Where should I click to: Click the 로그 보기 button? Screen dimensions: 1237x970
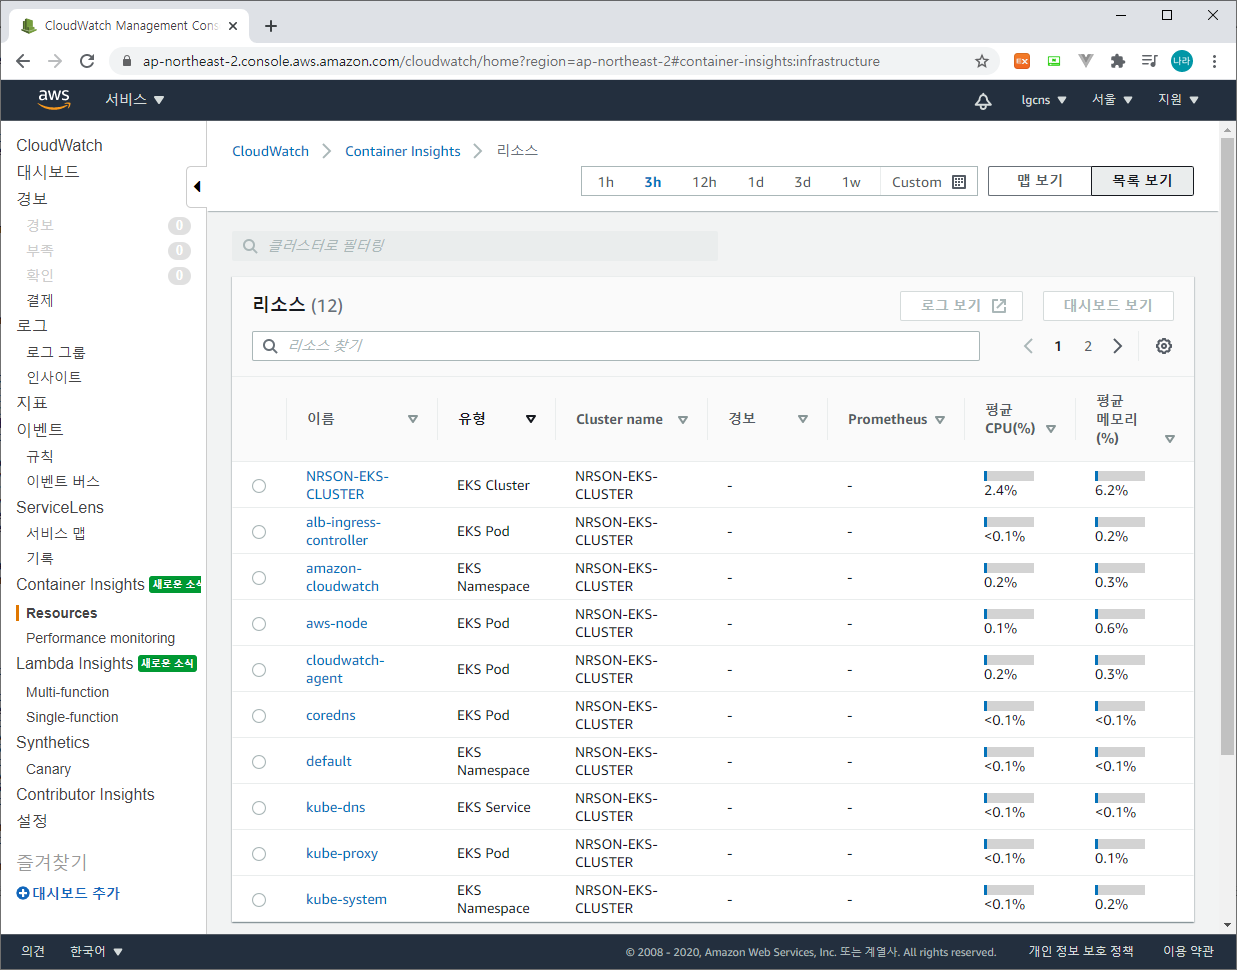click(x=961, y=306)
